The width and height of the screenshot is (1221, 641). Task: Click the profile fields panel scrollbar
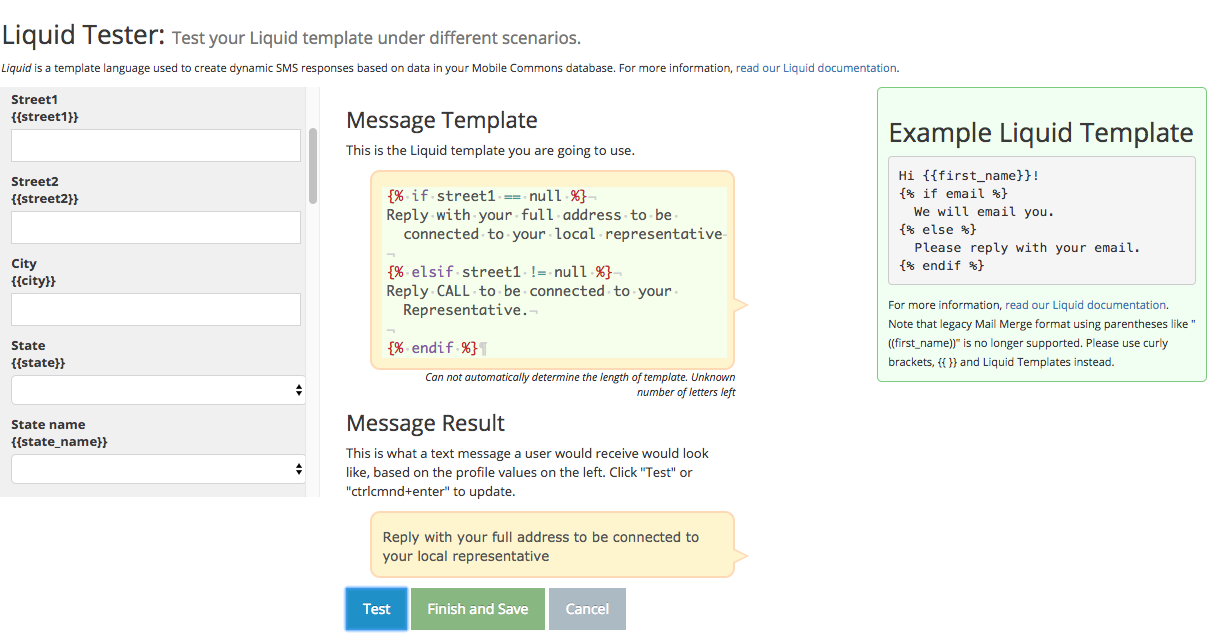(x=313, y=165)
